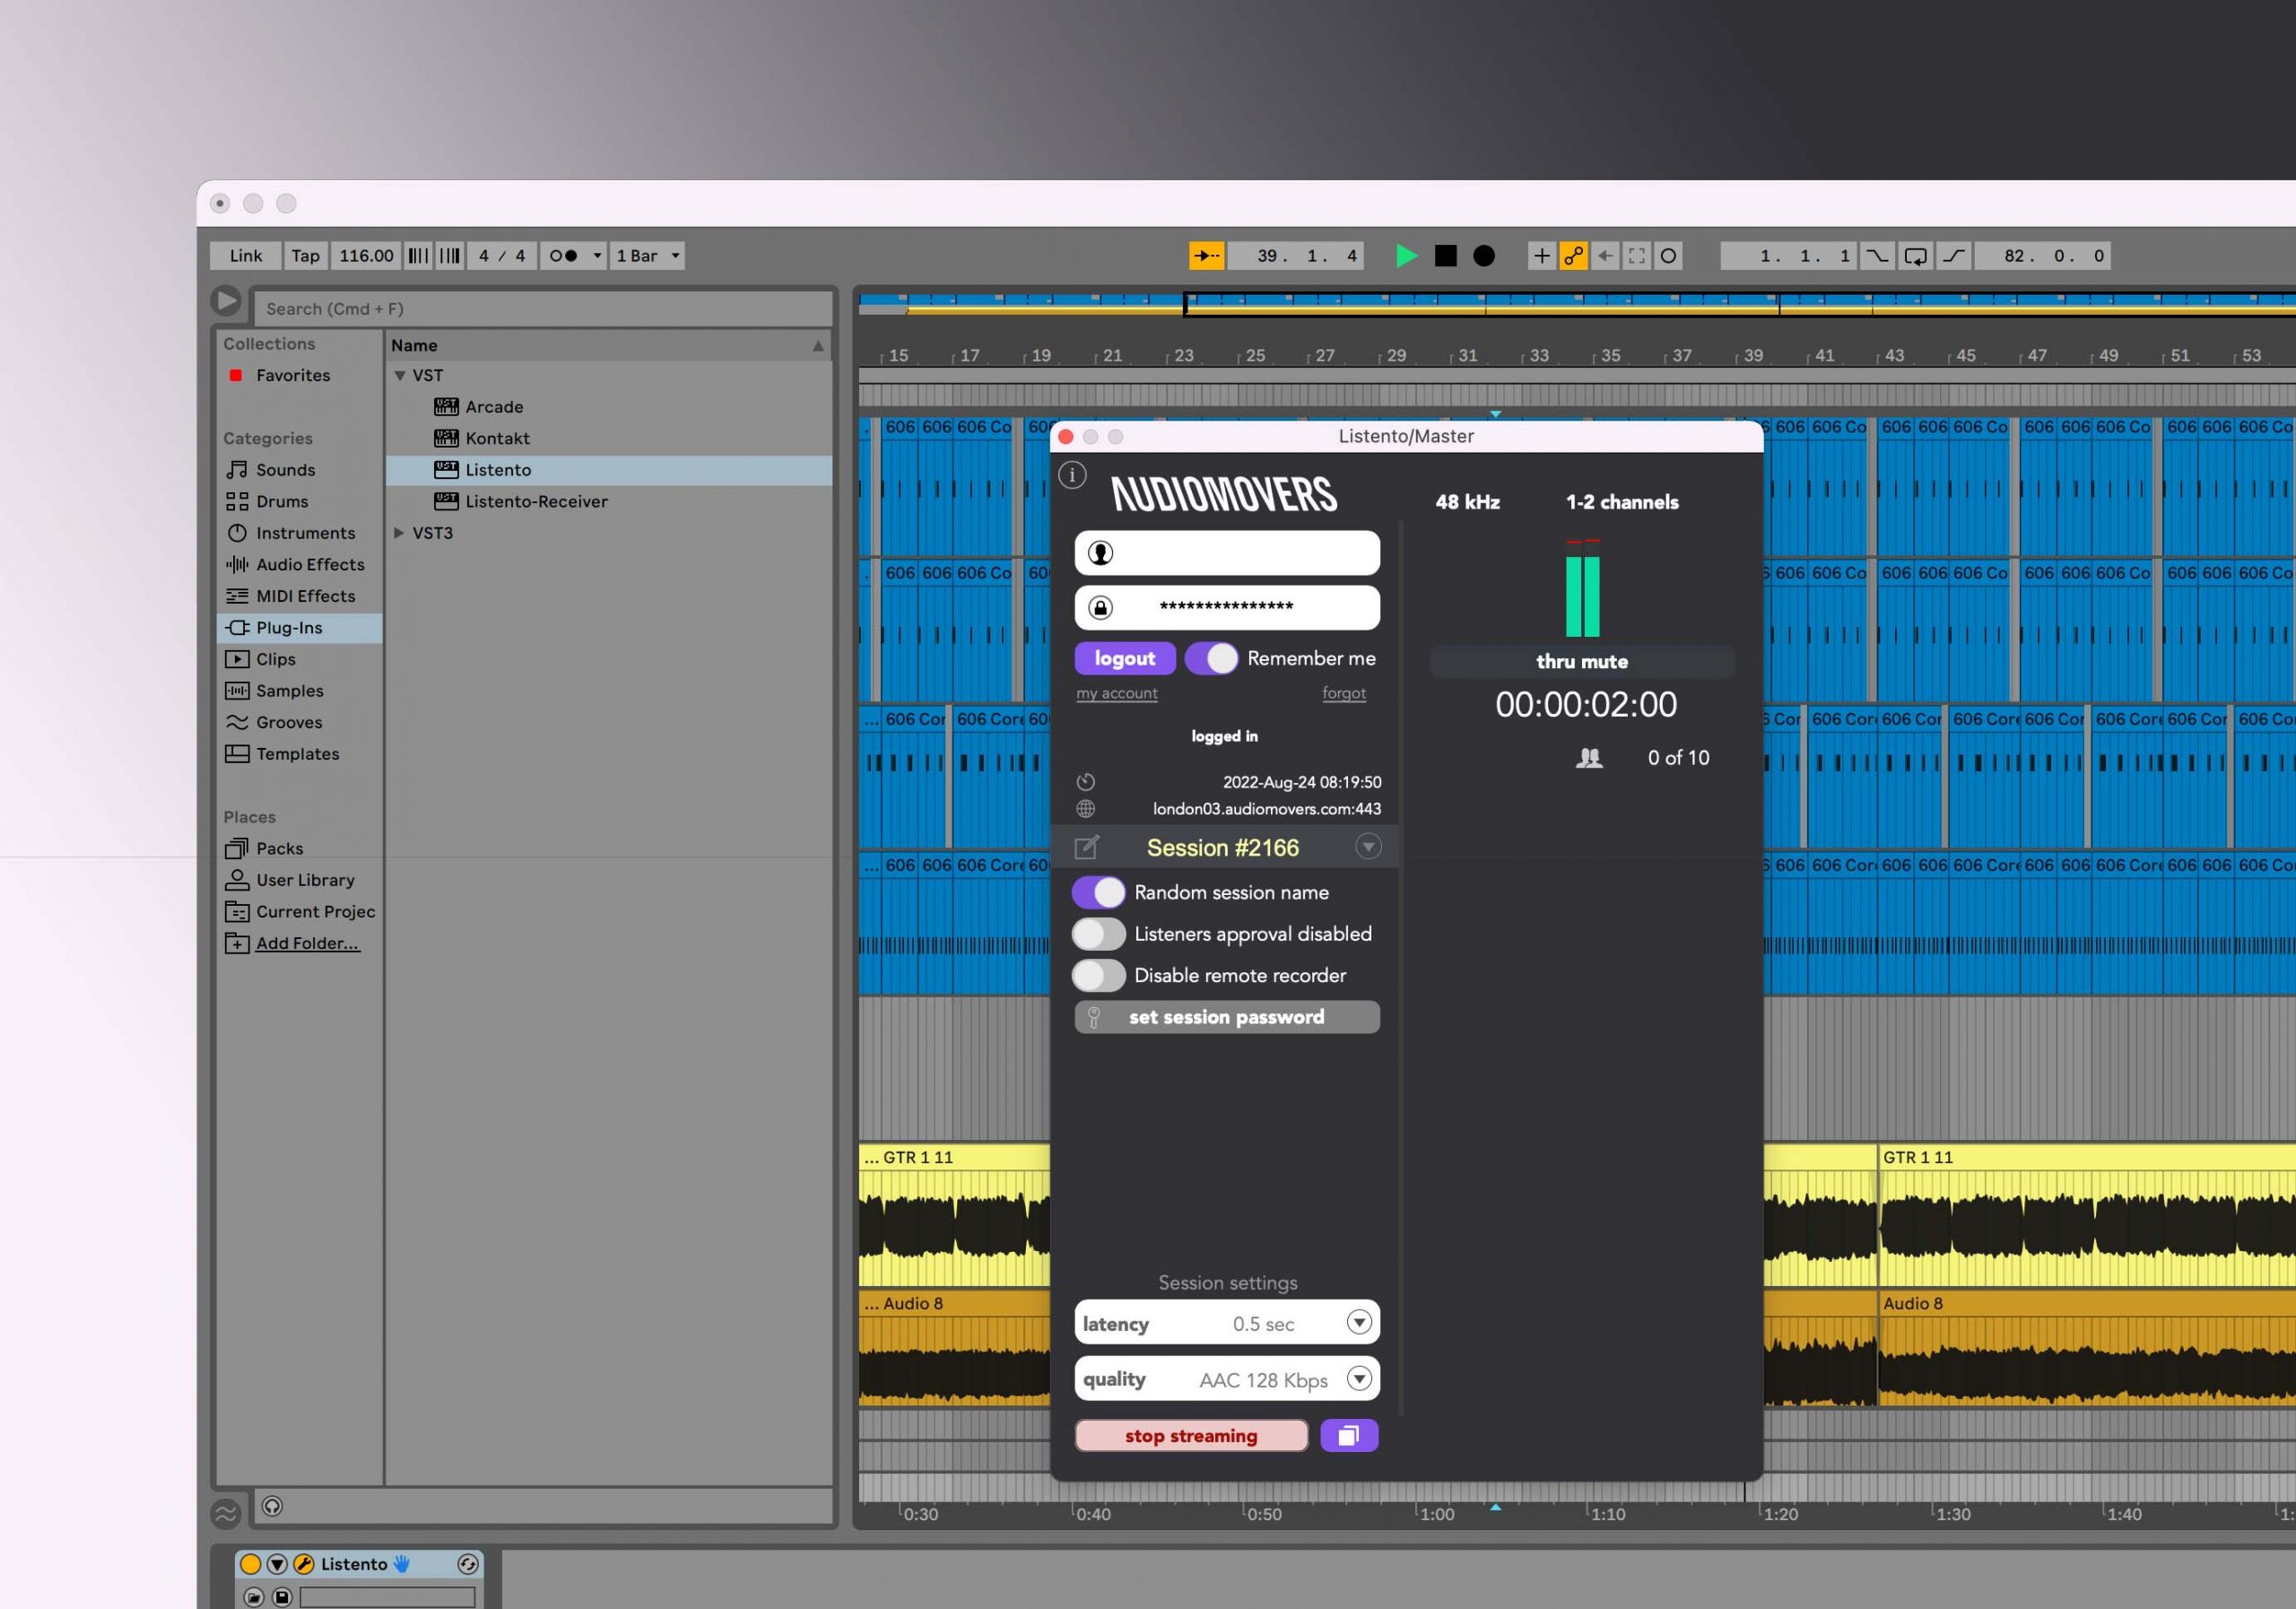The width and height of the screenshot is (2296, 1609).
Task: Click the browser Search field
Action: coord(542,309)
